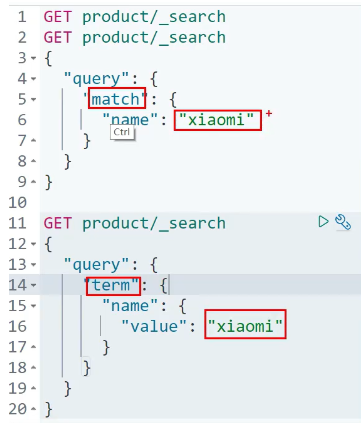Run the request using the play icon

tap(323, 222)
